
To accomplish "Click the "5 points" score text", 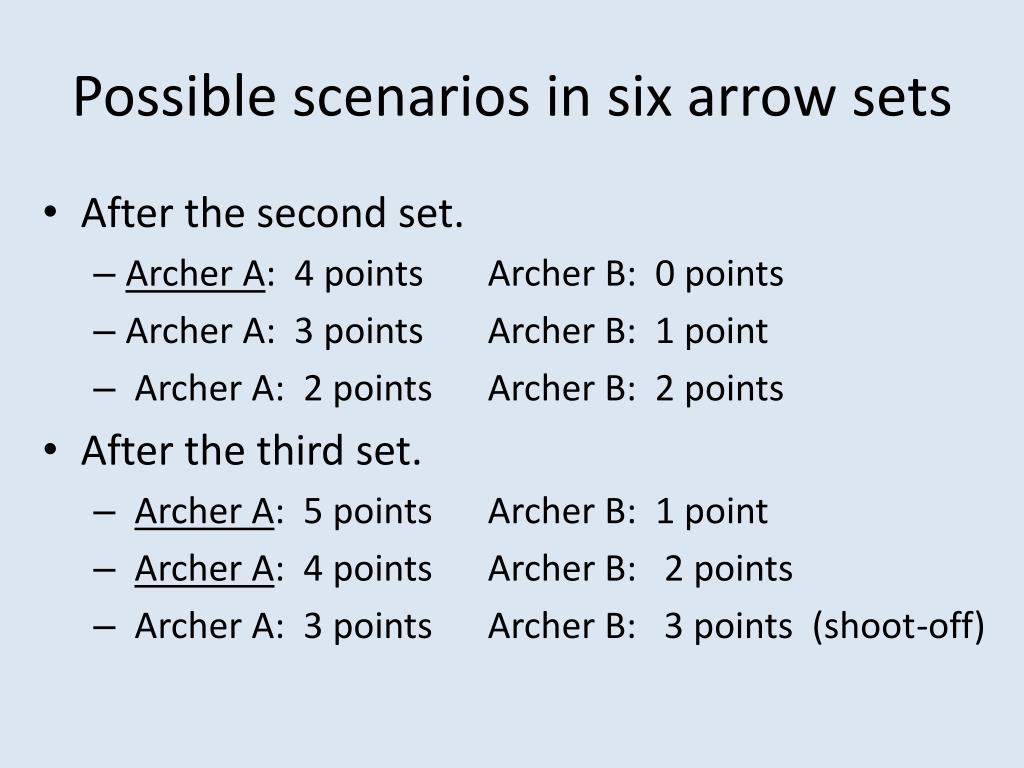I will [368, 512].
